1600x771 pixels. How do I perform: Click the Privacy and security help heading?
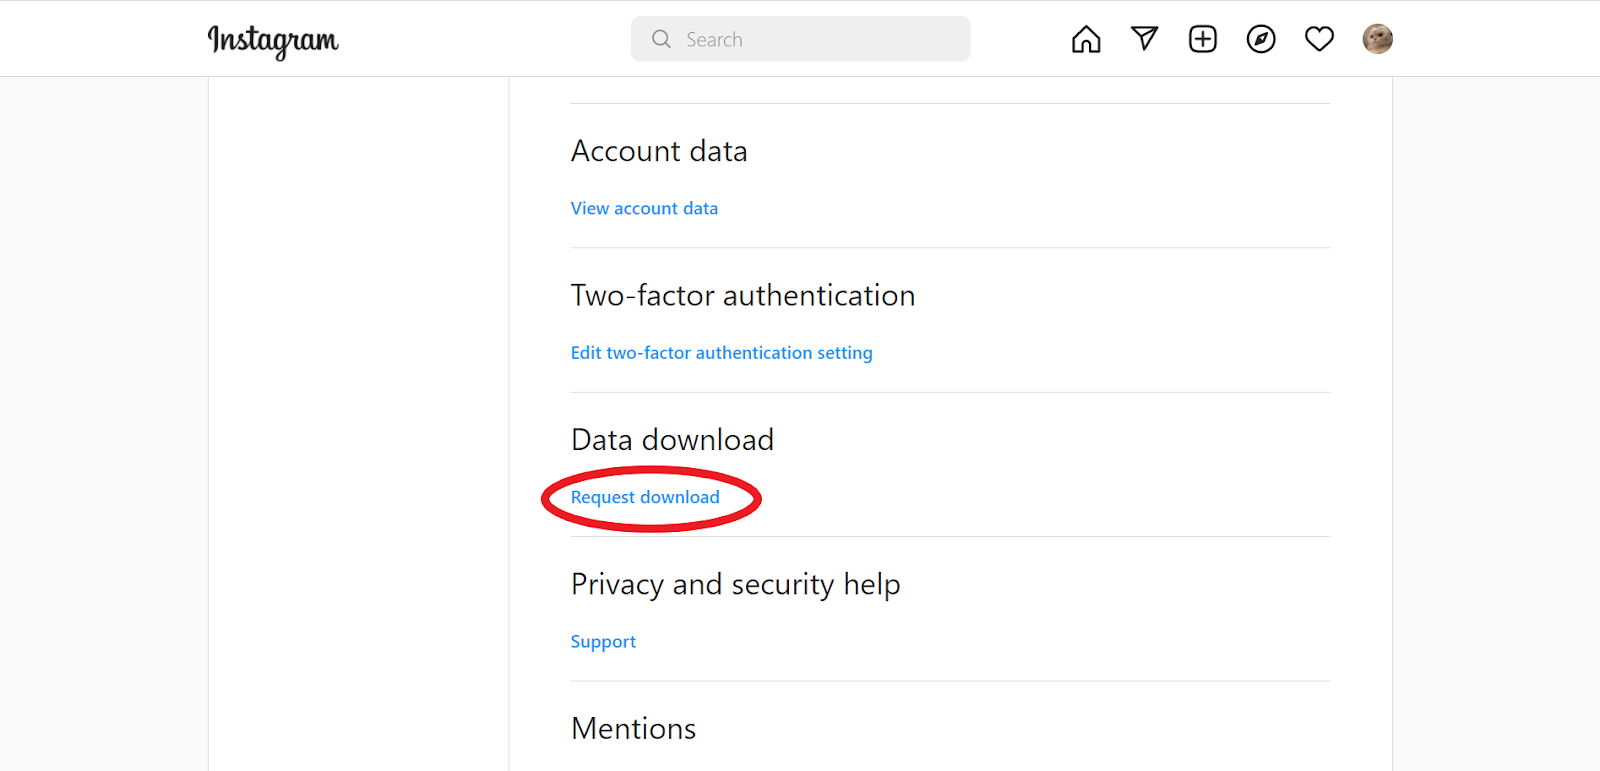click(x=735, y=584)
